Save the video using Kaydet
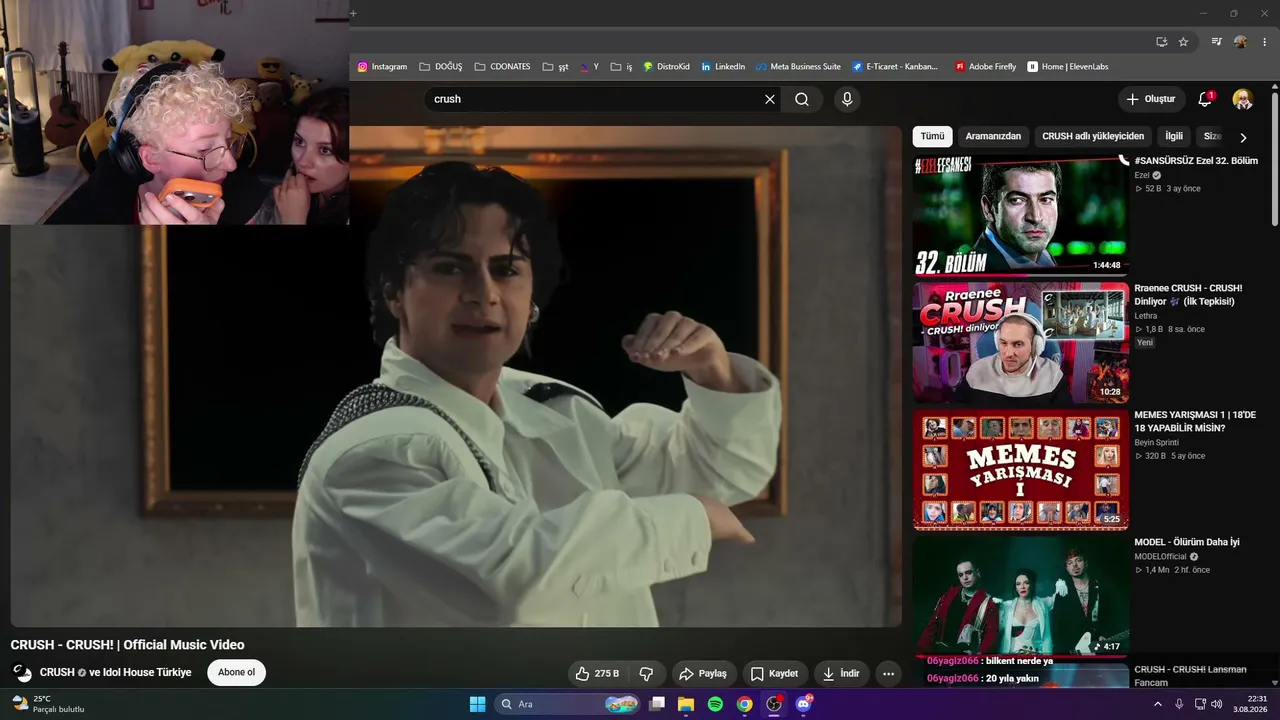The width and height of the screenshot is (1280, 720). 775,674
